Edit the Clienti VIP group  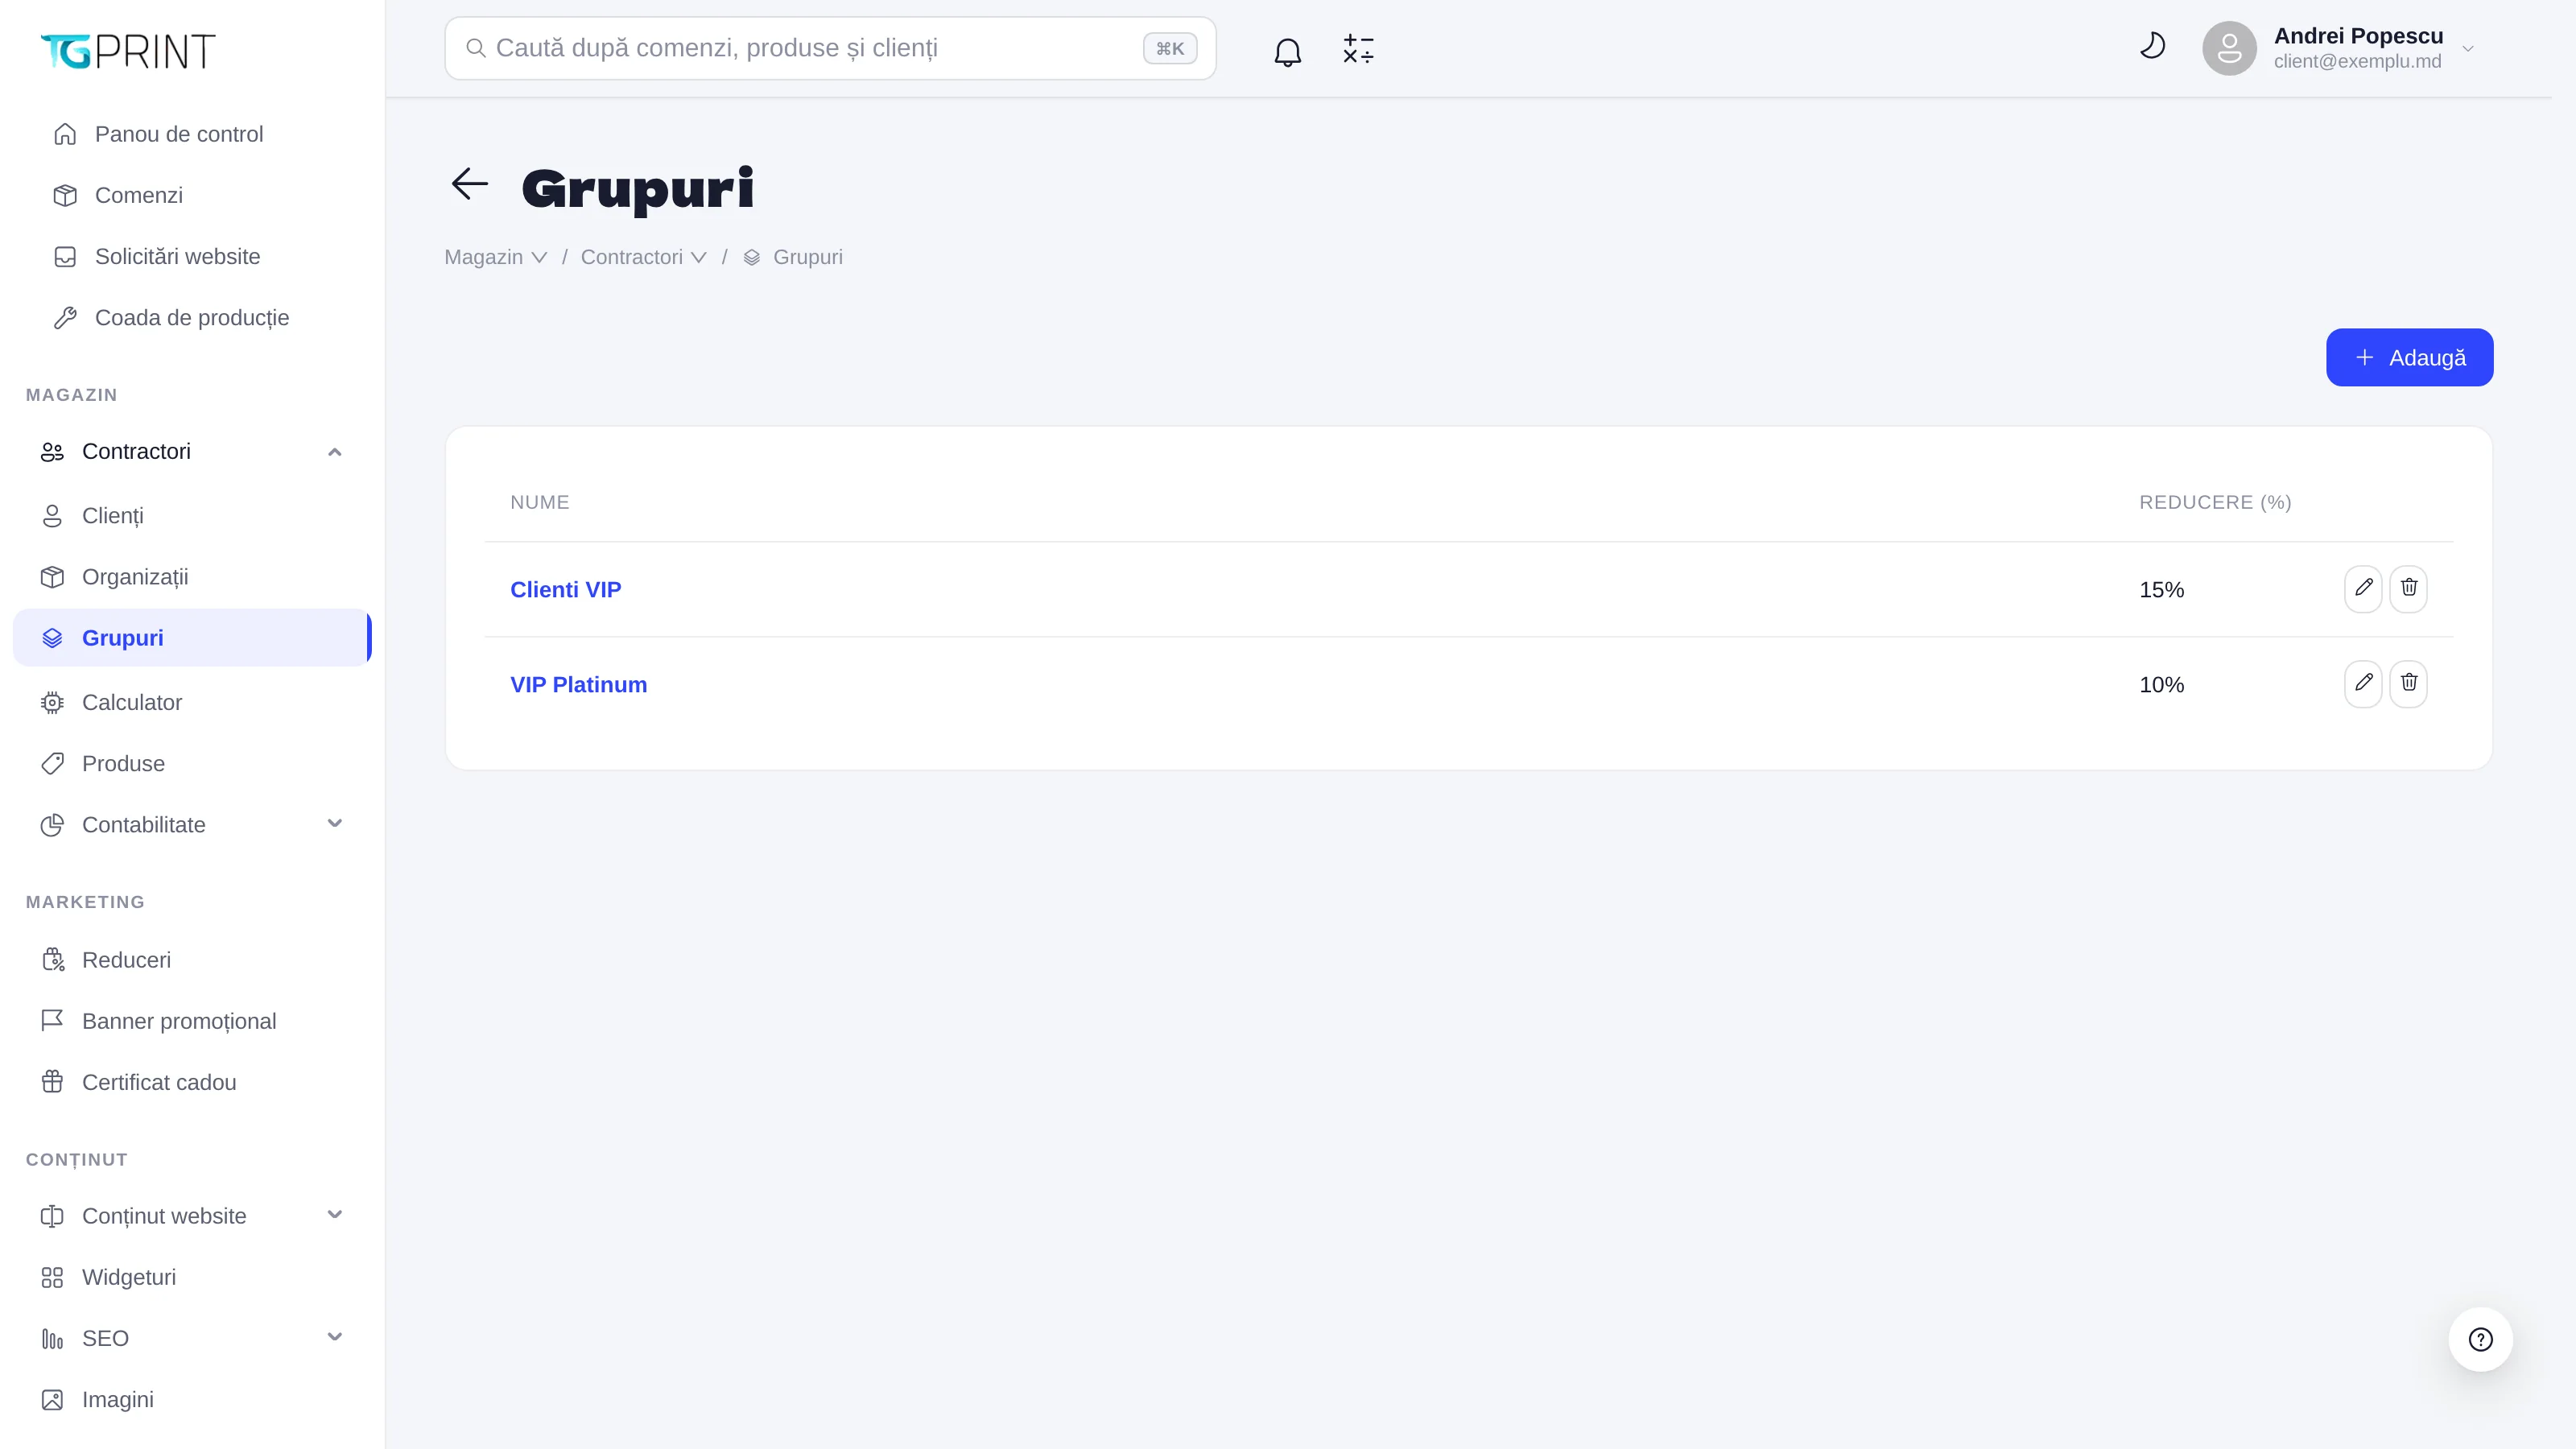pos(2363,589)
